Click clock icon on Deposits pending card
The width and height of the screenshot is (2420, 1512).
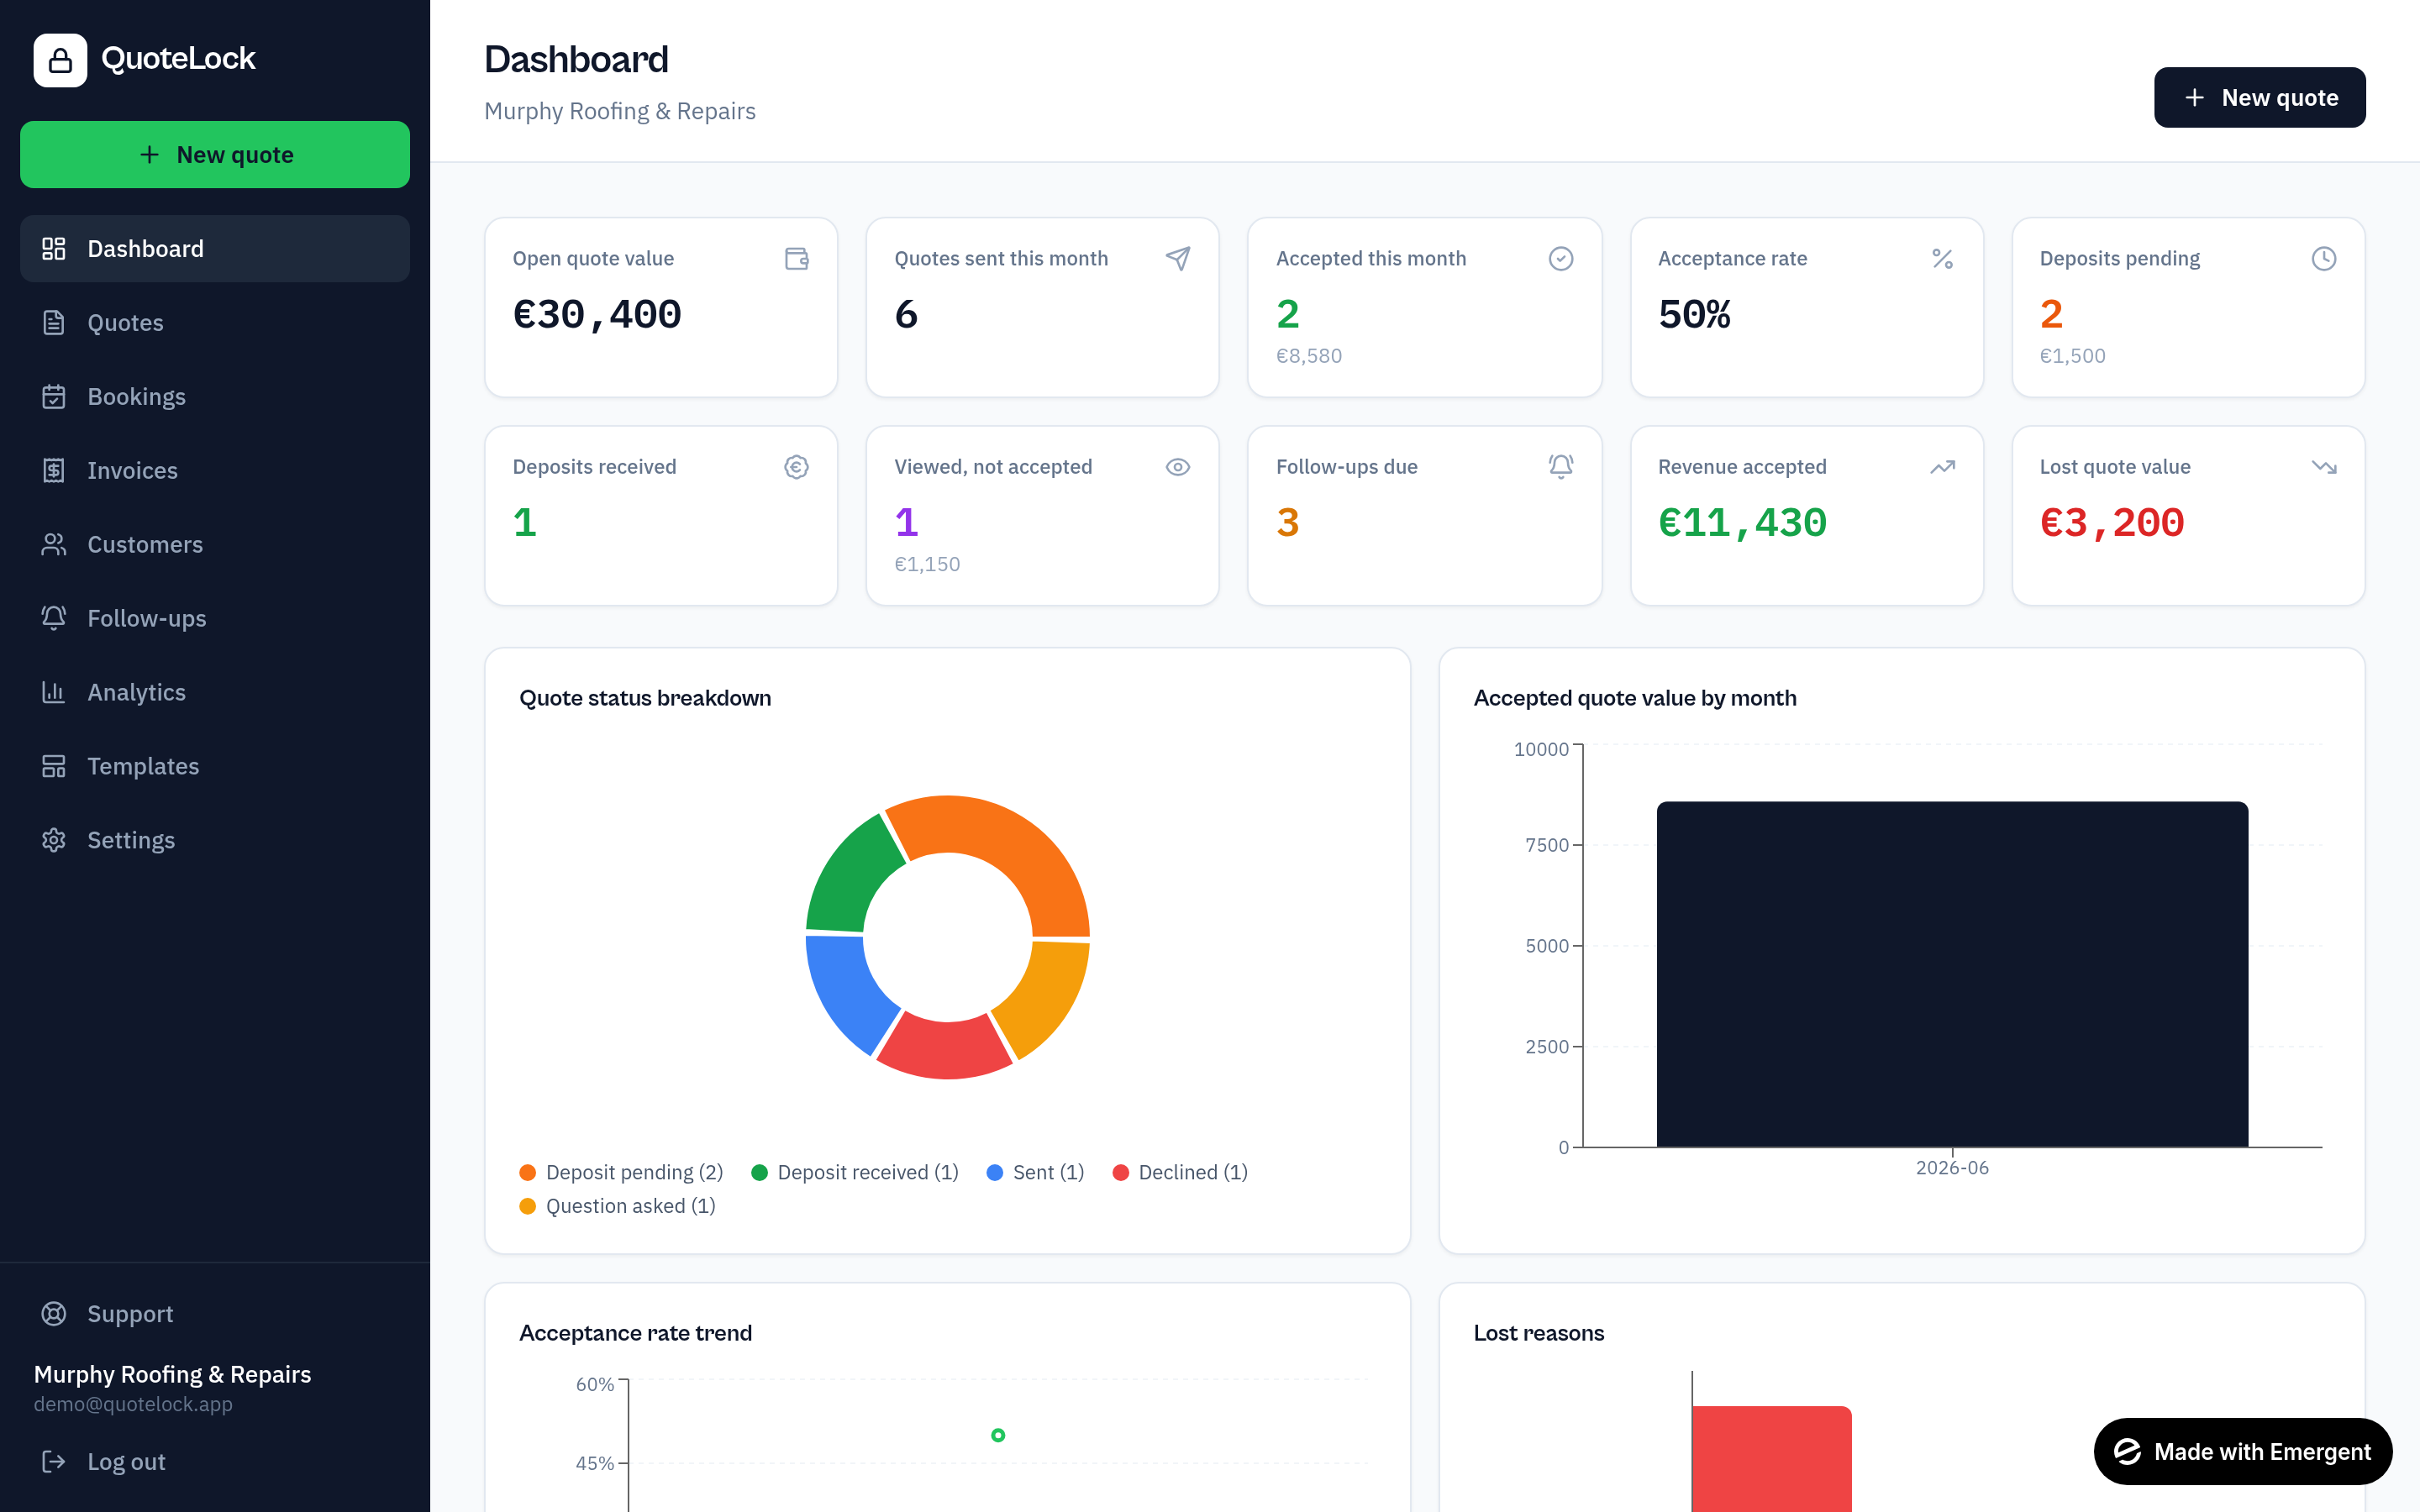click(x=2324, y=259)
